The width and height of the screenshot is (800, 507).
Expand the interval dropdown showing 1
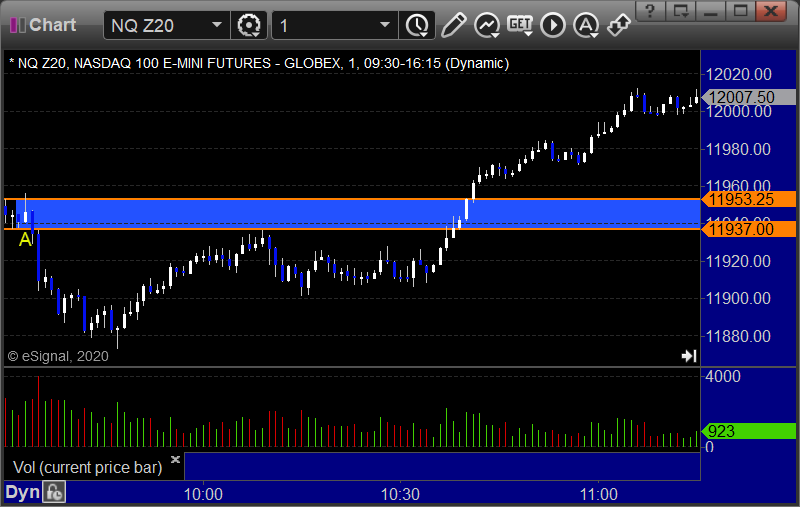(385, 24)
